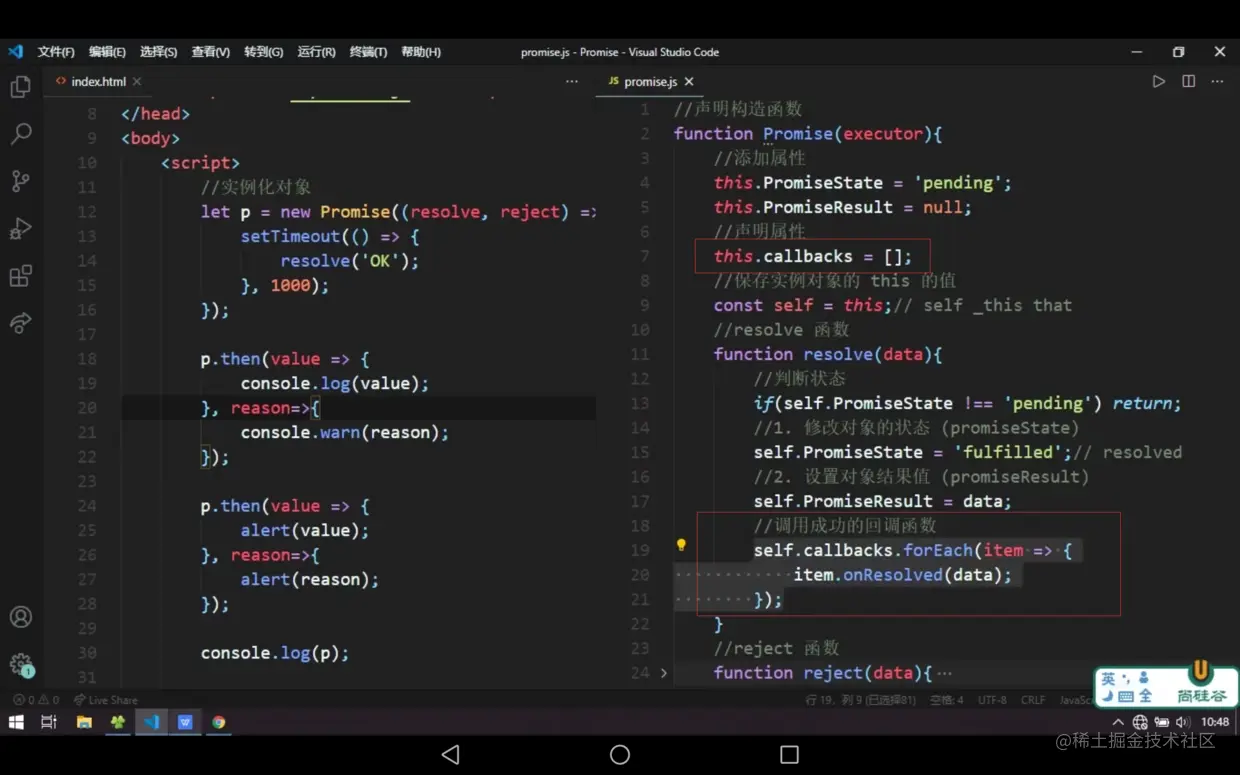Open the Run and Debug view

(x=20, y=228)
